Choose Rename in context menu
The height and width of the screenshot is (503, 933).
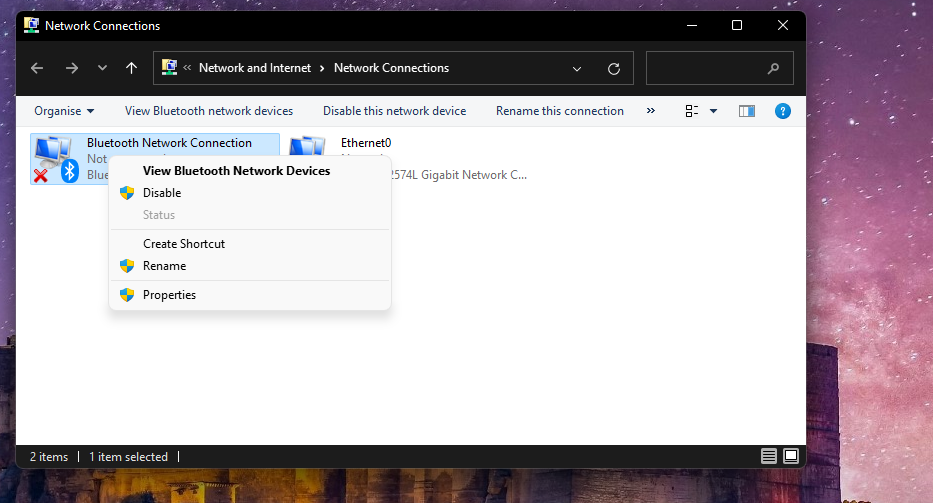(250, 266)
